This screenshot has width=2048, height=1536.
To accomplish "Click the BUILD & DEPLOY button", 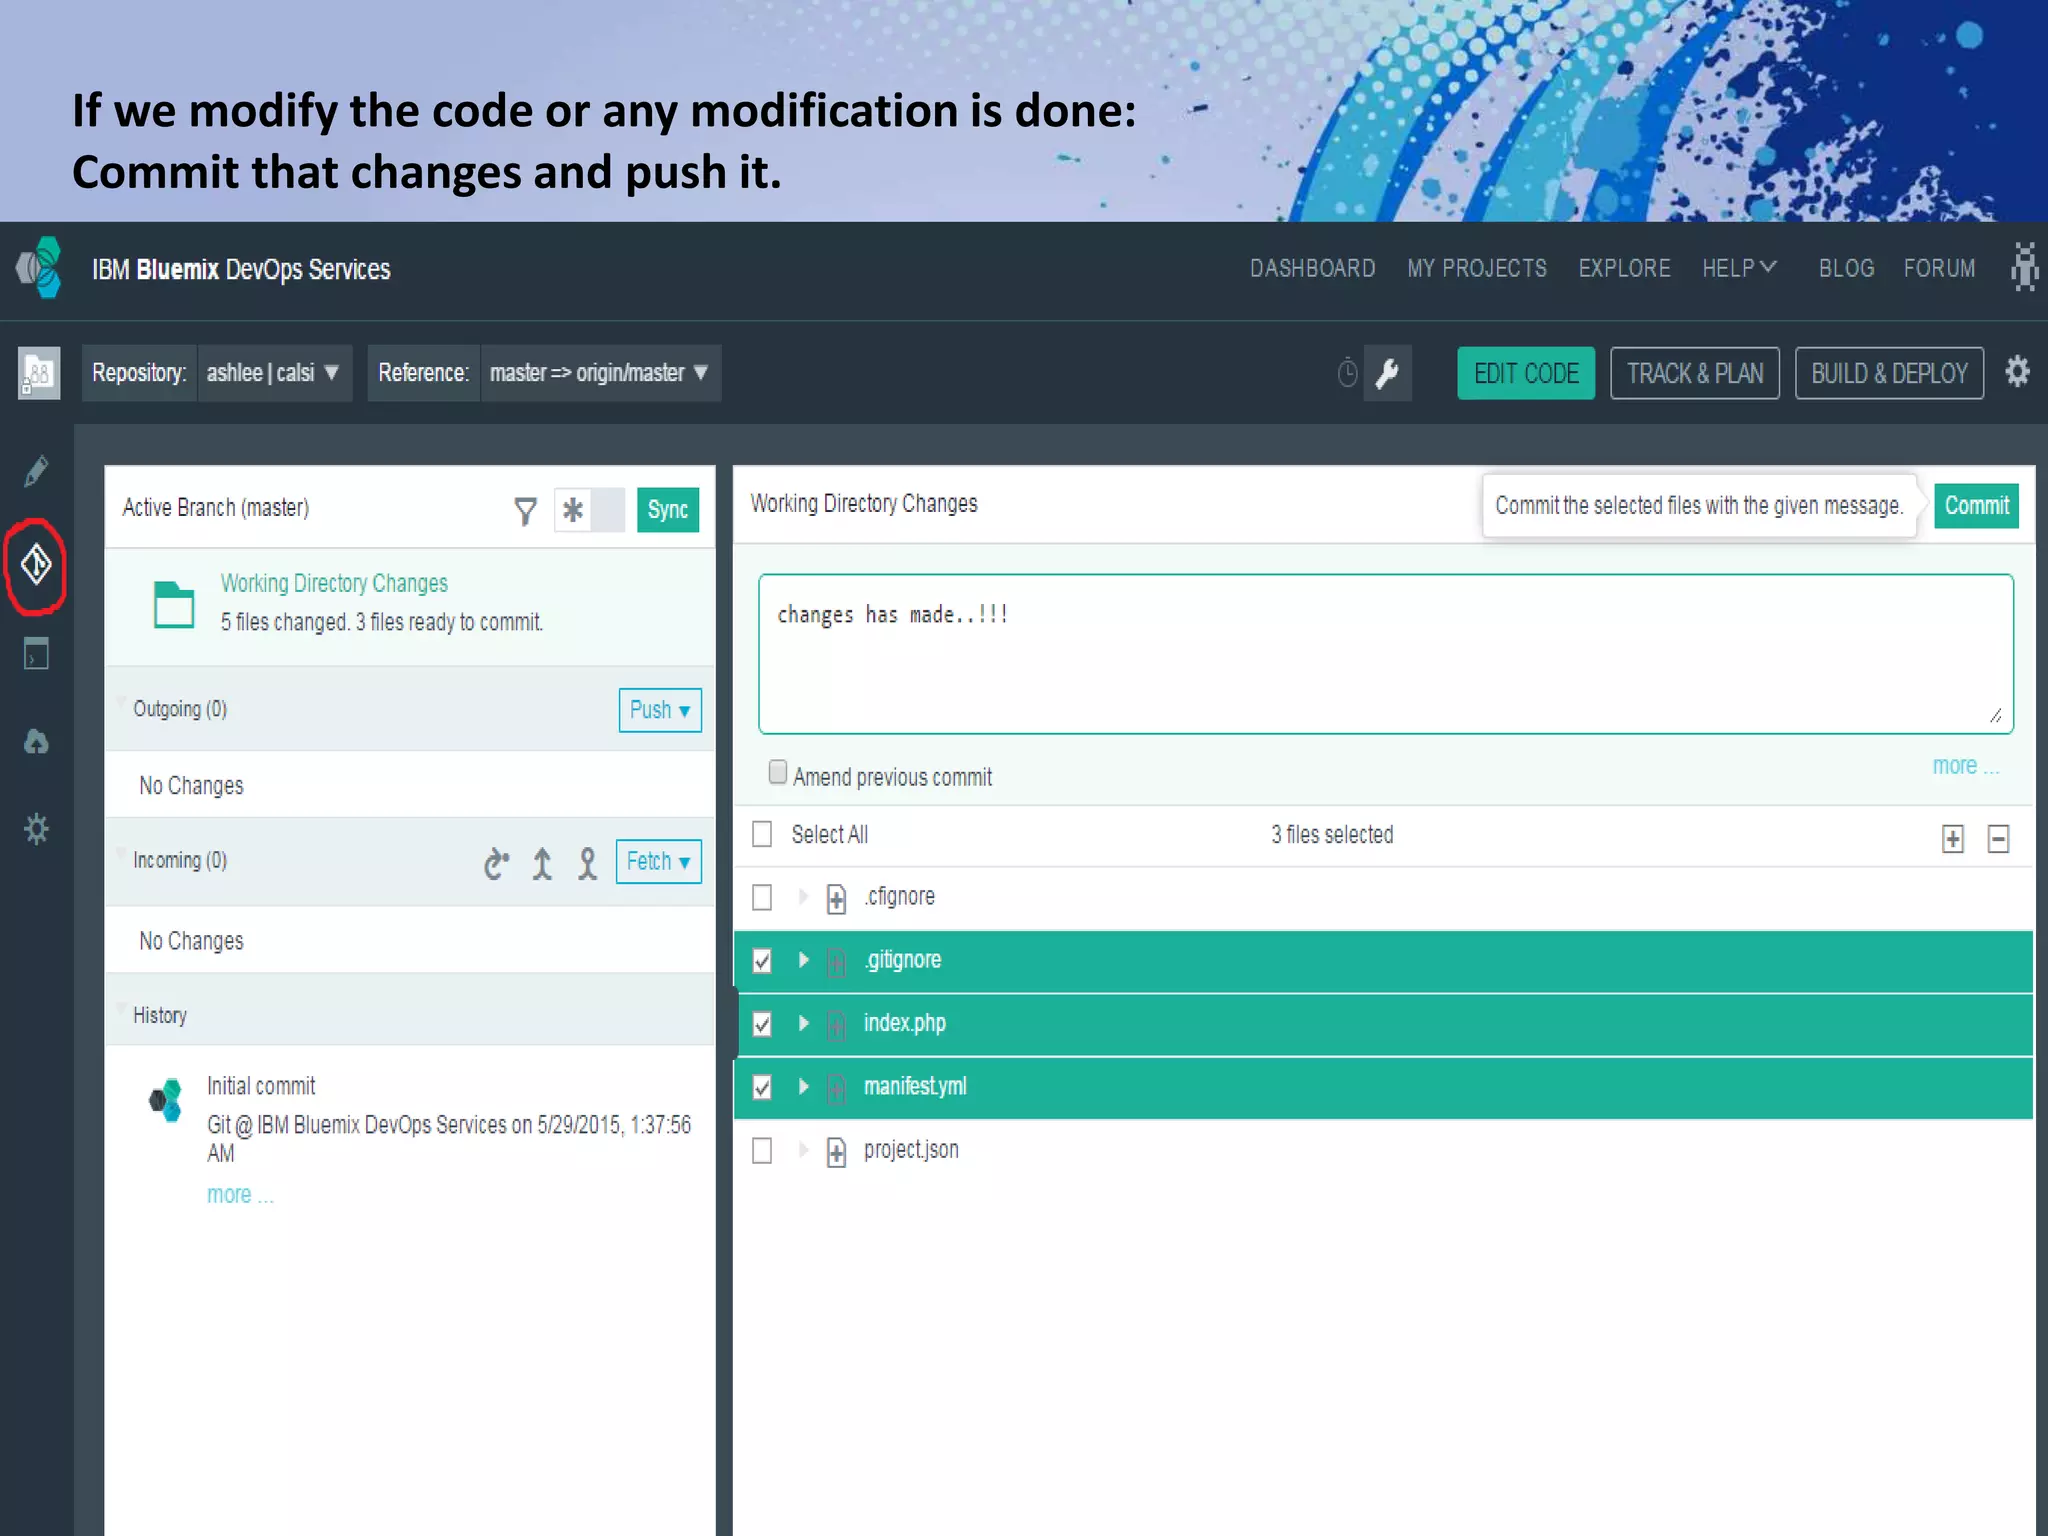I will tap(1889, 373).
